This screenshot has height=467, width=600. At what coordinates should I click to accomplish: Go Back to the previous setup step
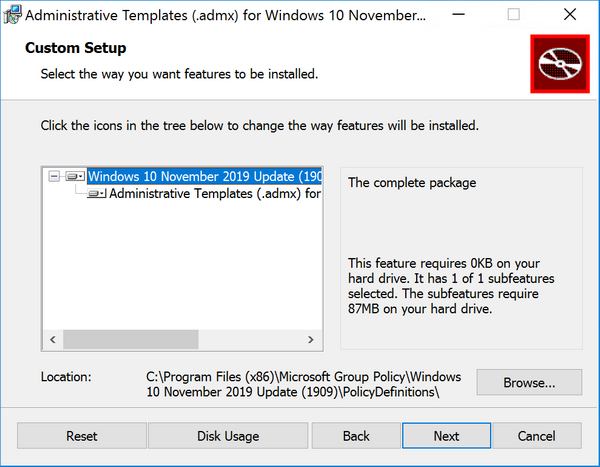tap(356, 436)
